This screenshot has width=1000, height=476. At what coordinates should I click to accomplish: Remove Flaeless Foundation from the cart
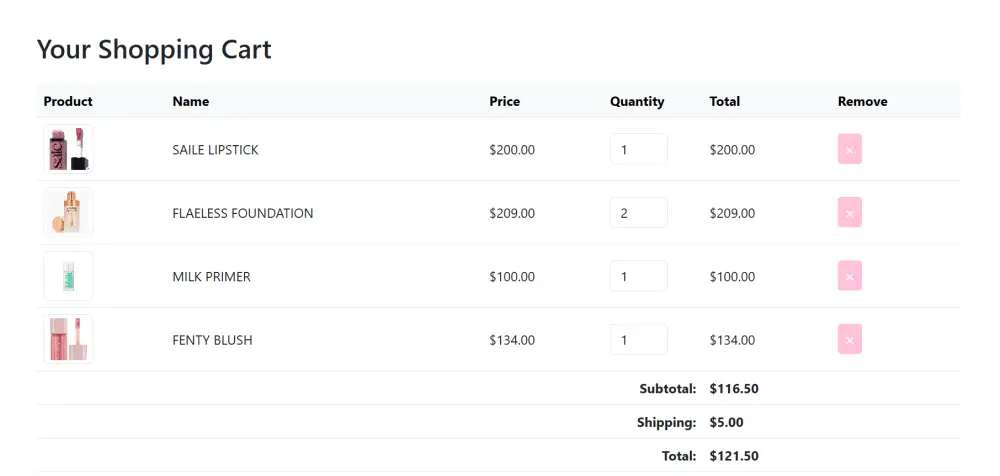click(849, 213)
